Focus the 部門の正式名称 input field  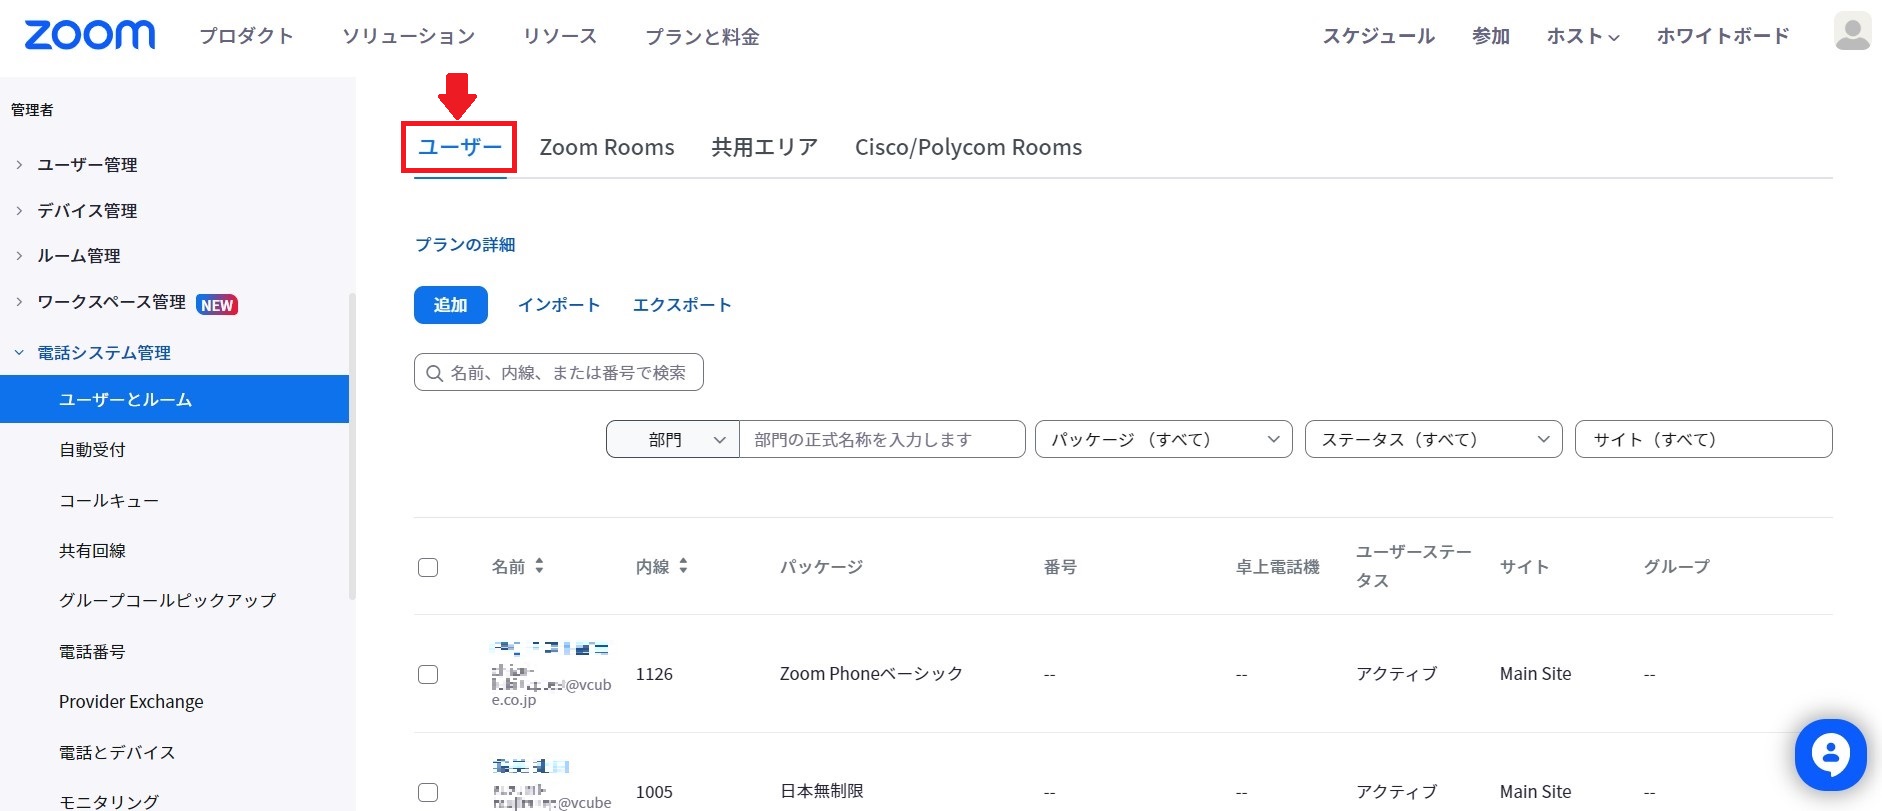point(882,439)
